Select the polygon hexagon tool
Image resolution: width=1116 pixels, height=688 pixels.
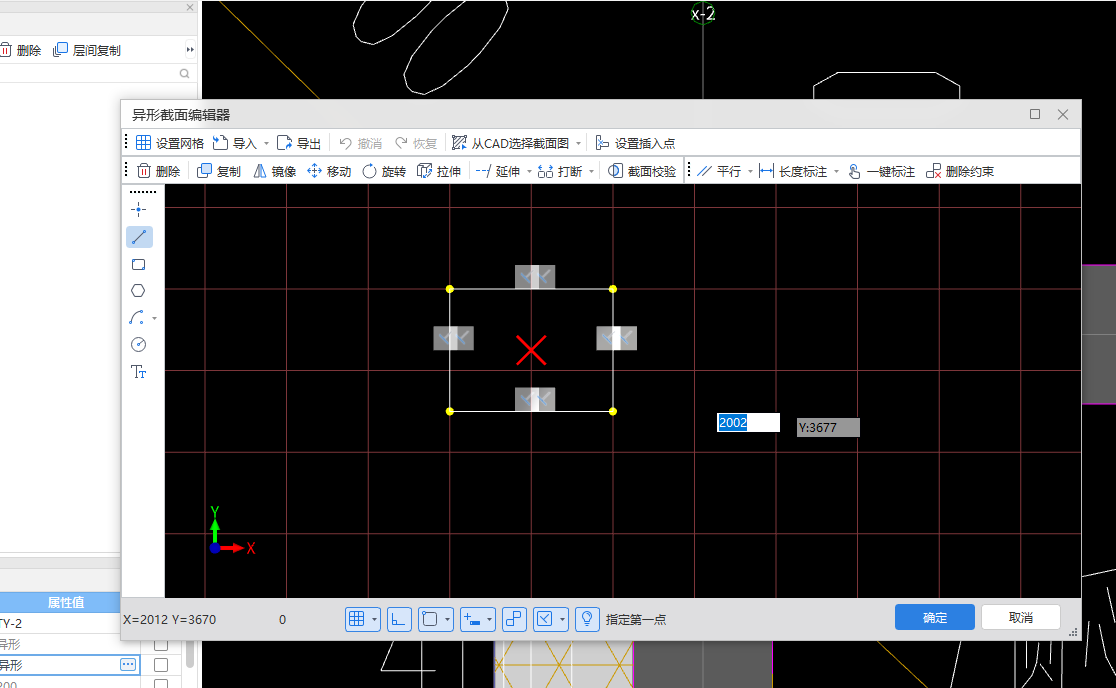coord(138,291)
